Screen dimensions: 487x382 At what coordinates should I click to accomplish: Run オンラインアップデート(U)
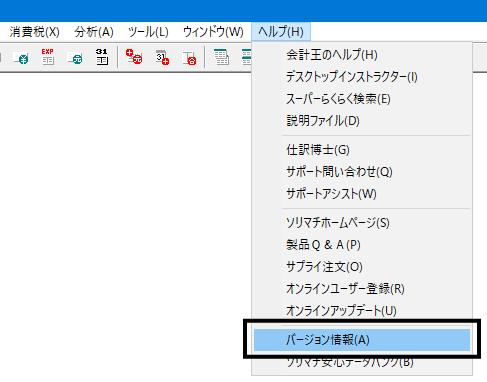click(362, 311)
